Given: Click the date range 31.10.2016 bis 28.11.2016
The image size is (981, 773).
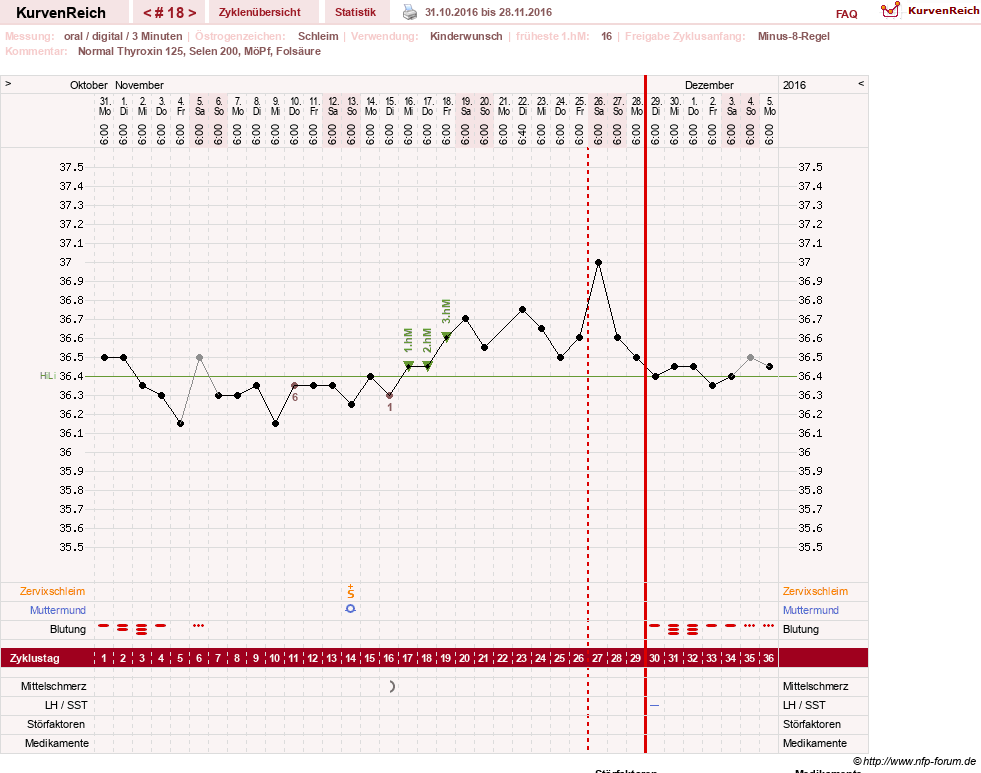Looking at the screenshot, I should (x=489, y=12).
